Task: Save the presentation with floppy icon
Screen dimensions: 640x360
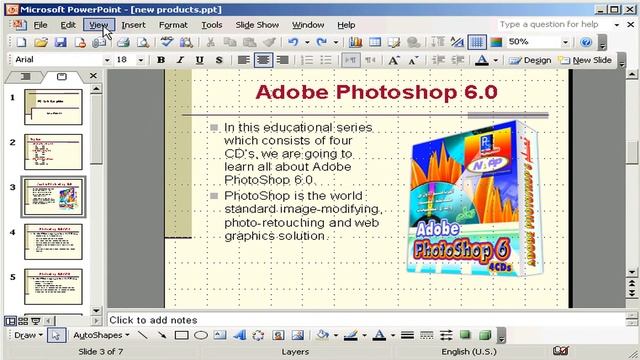Action: coord(60,42)
